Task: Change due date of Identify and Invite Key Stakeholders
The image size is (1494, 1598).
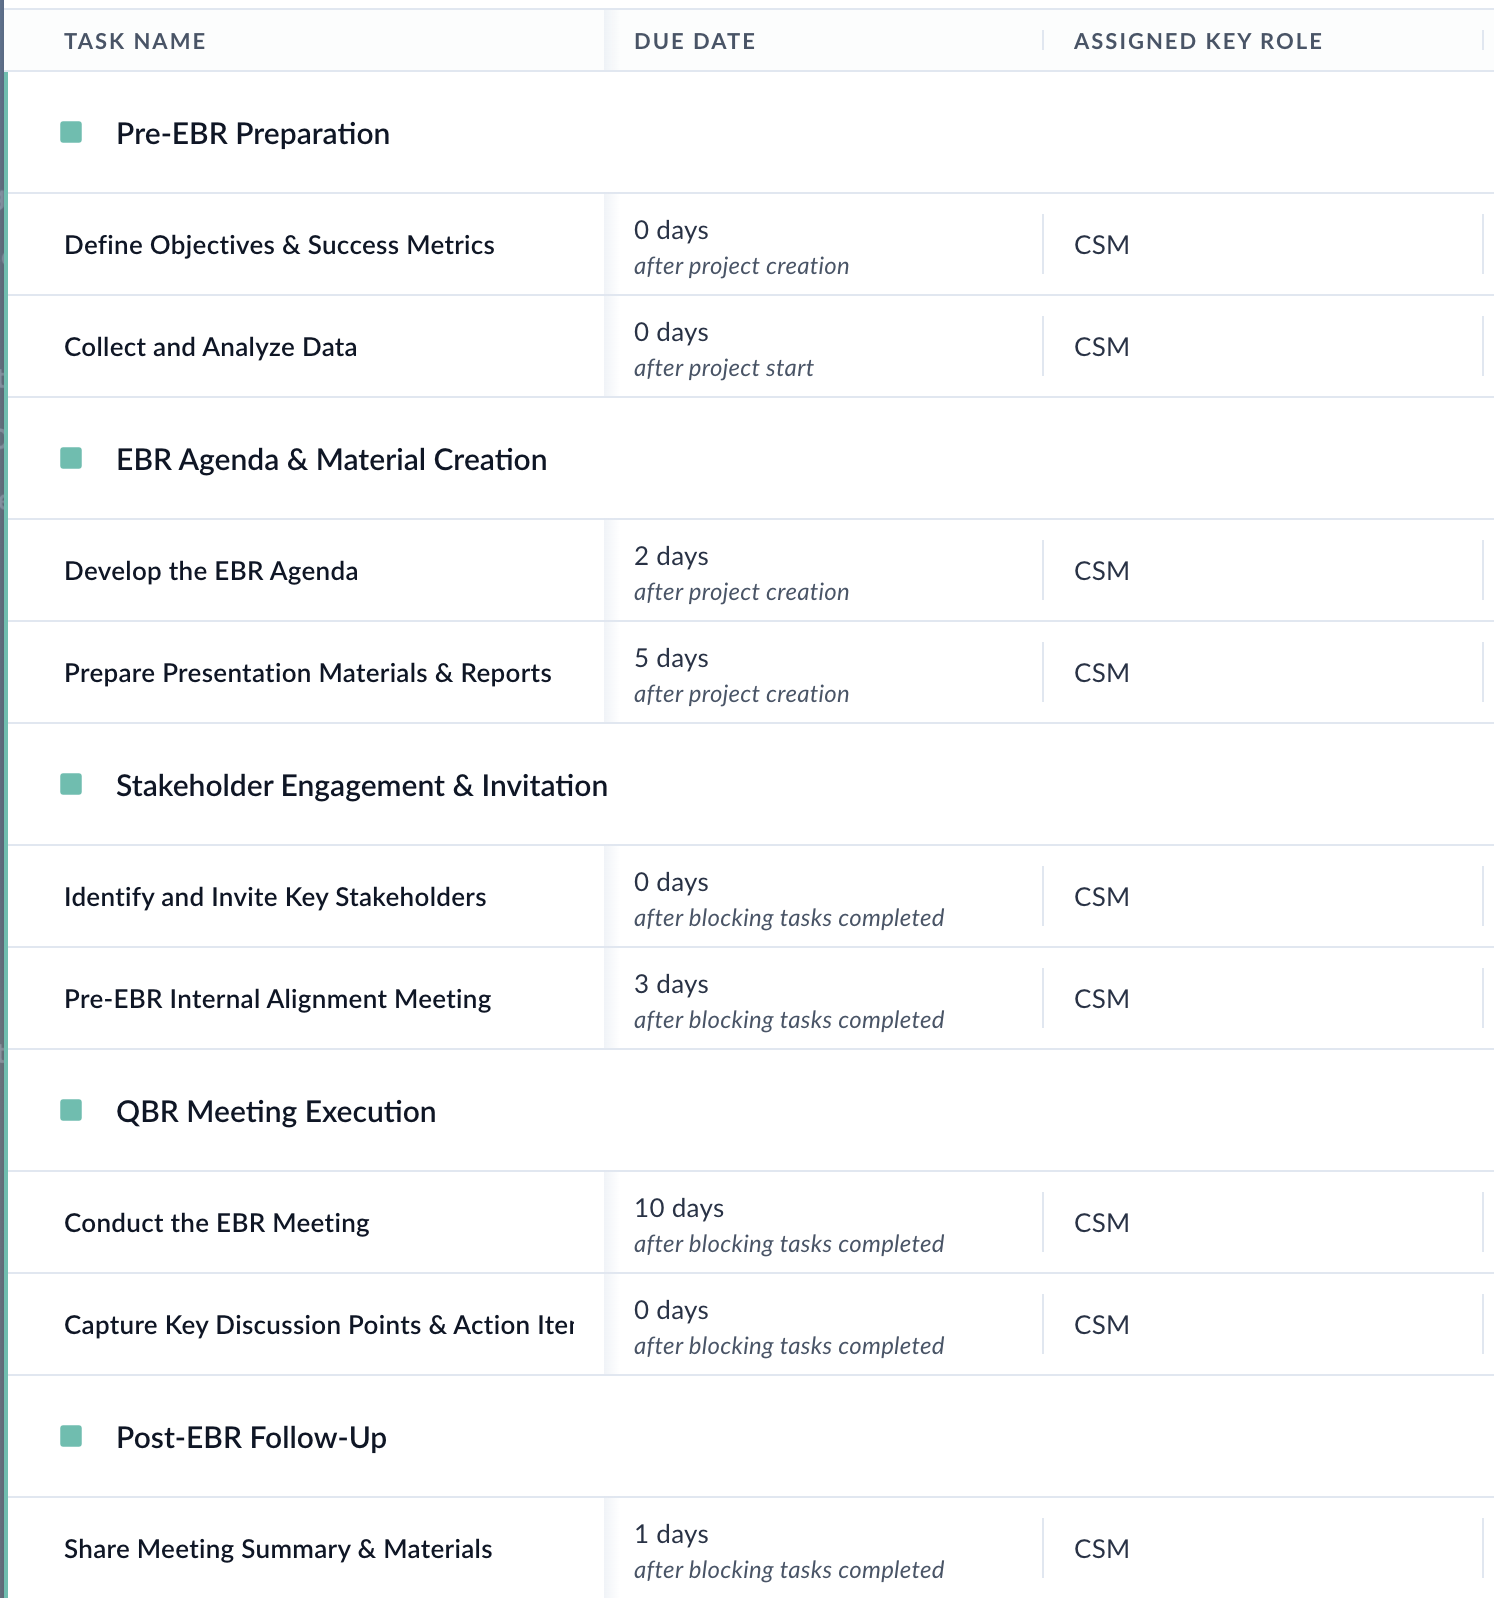Action: point(788,898)
